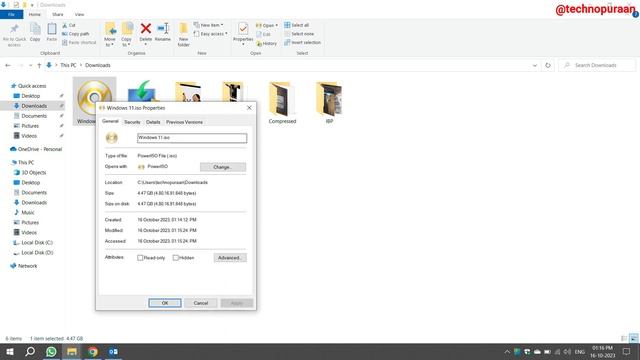
Task: Click the Search Downloads box
Action: coord(597,65)
